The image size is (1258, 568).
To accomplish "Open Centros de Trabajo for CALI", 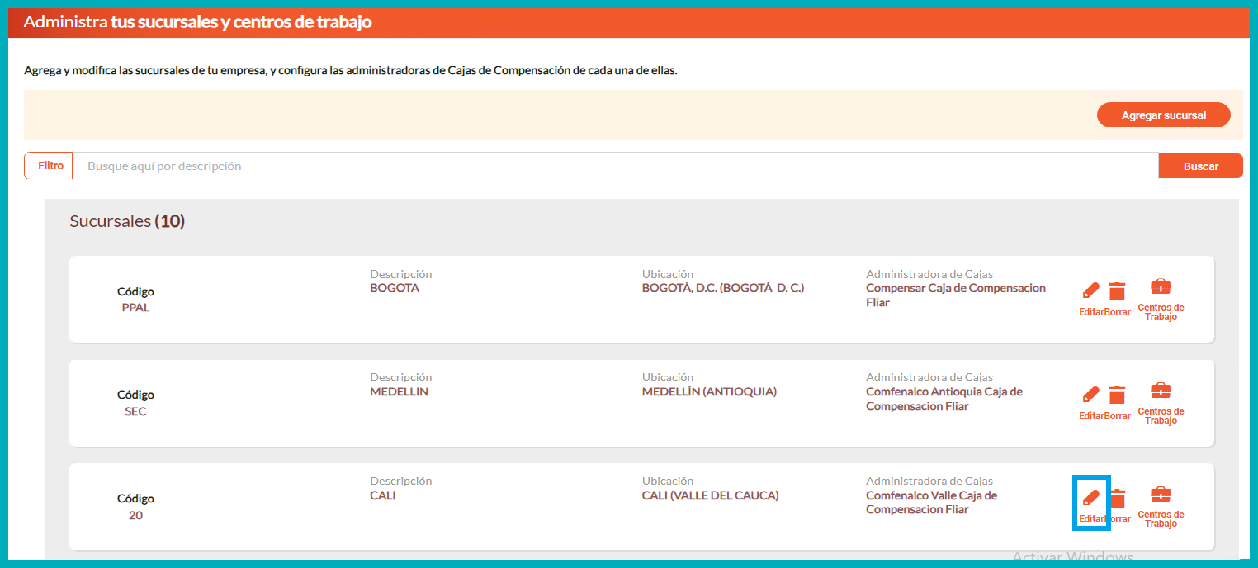I will pos(1161,507).
